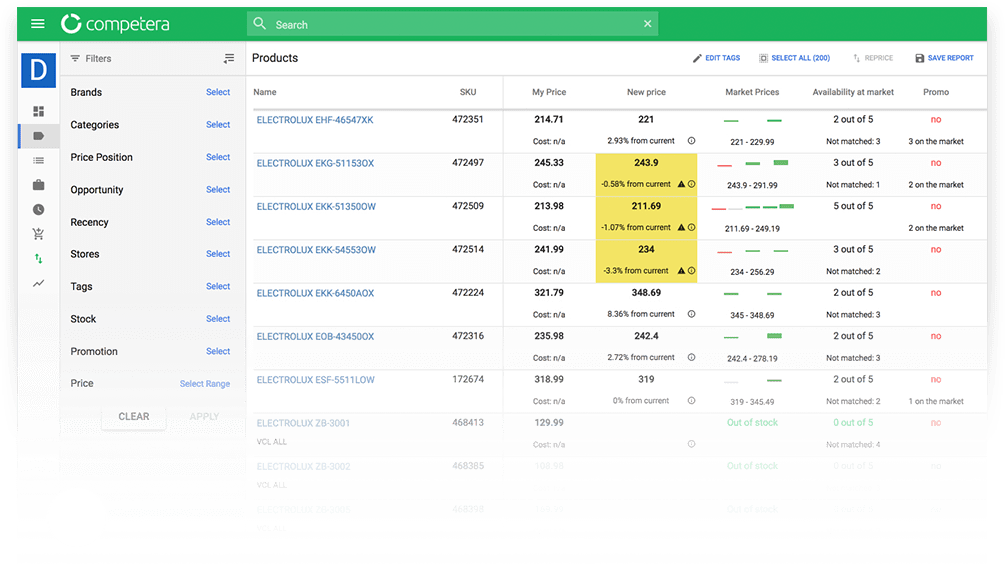The height and width of the screenshot is (564, 1005).
Task: Open product ELECTROLUX EOB-43450OX
Action: point(315,336)
